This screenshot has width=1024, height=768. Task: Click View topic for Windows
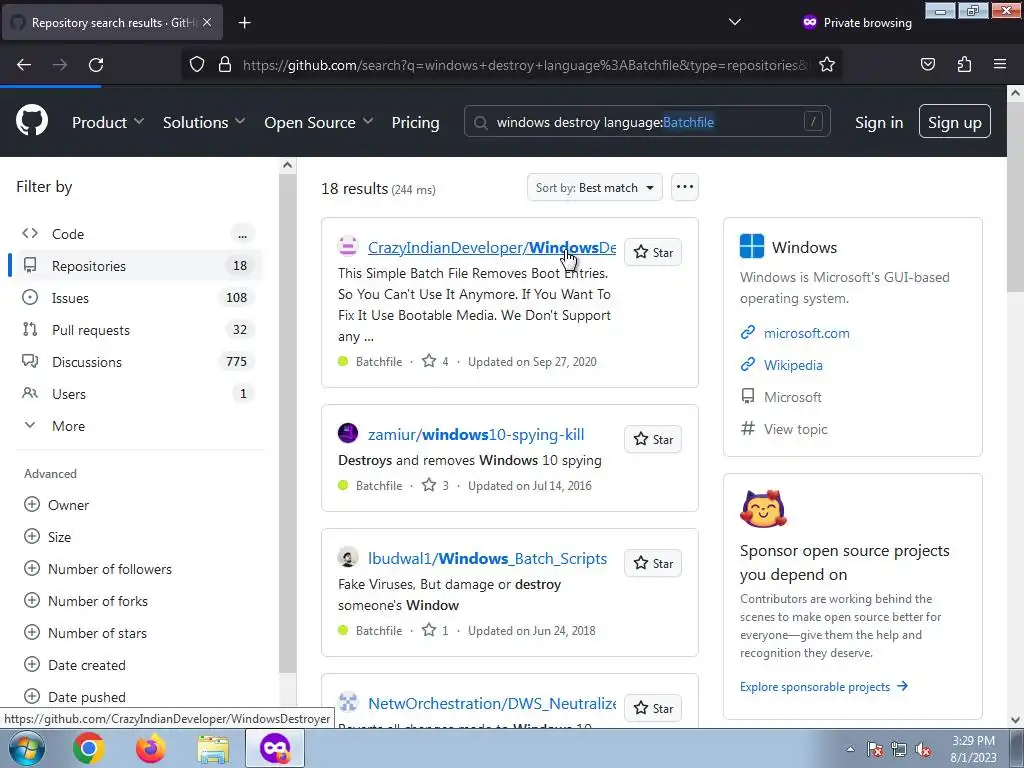795,429
